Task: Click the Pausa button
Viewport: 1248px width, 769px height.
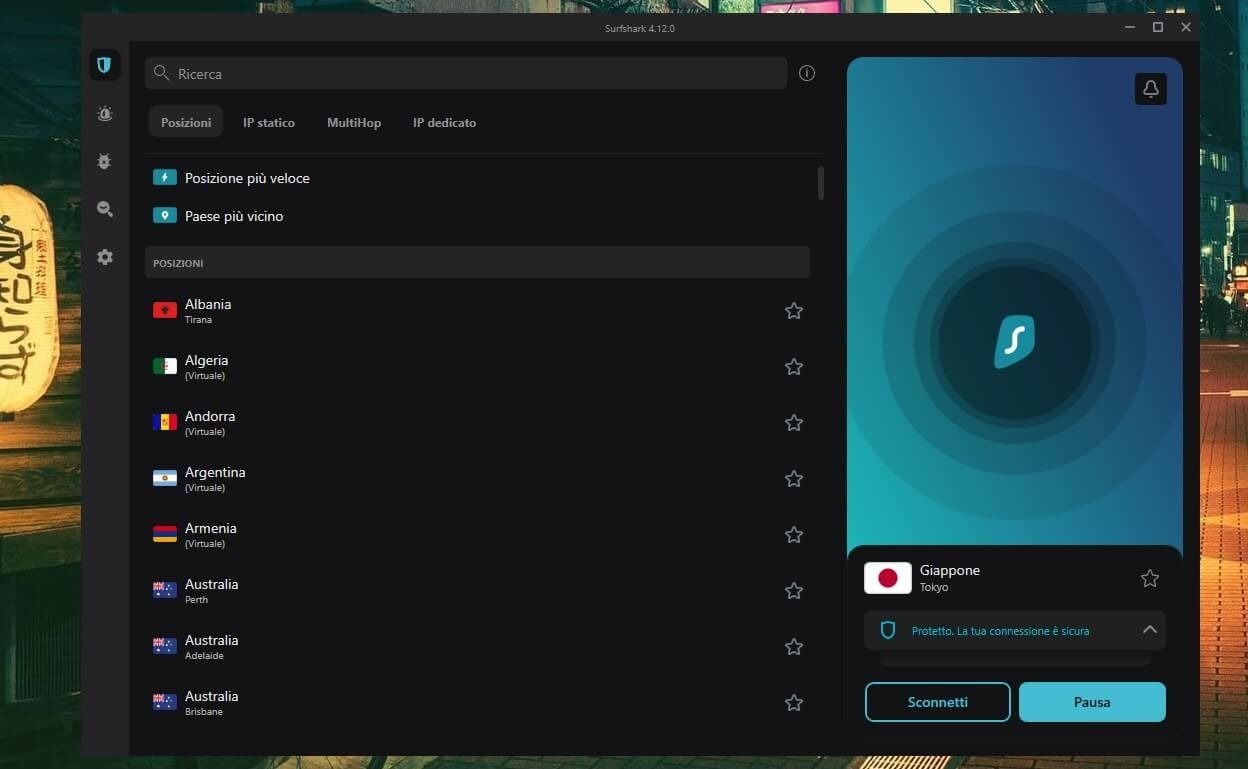Action: (1092, 702)
